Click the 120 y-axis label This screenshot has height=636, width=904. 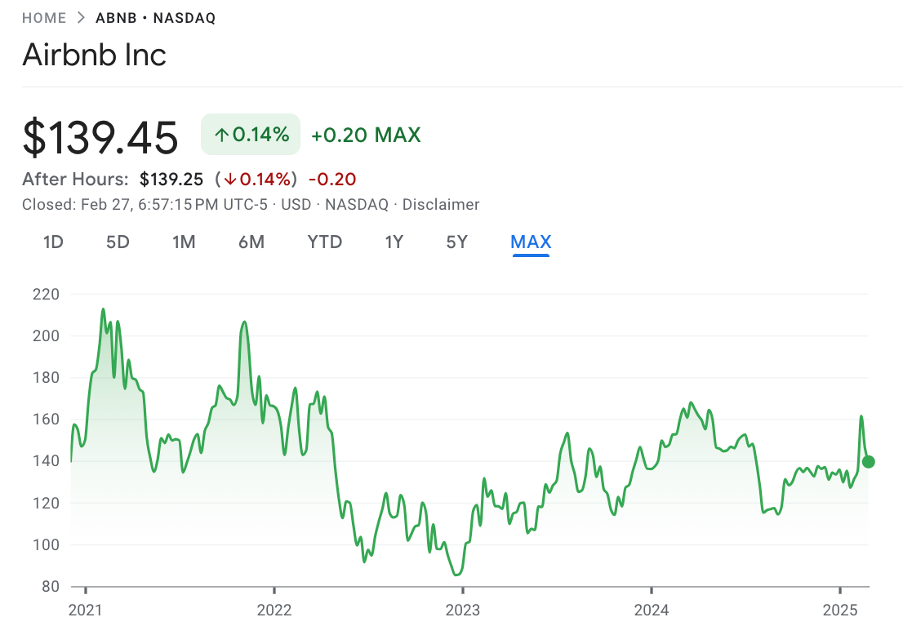click(46, 503)
